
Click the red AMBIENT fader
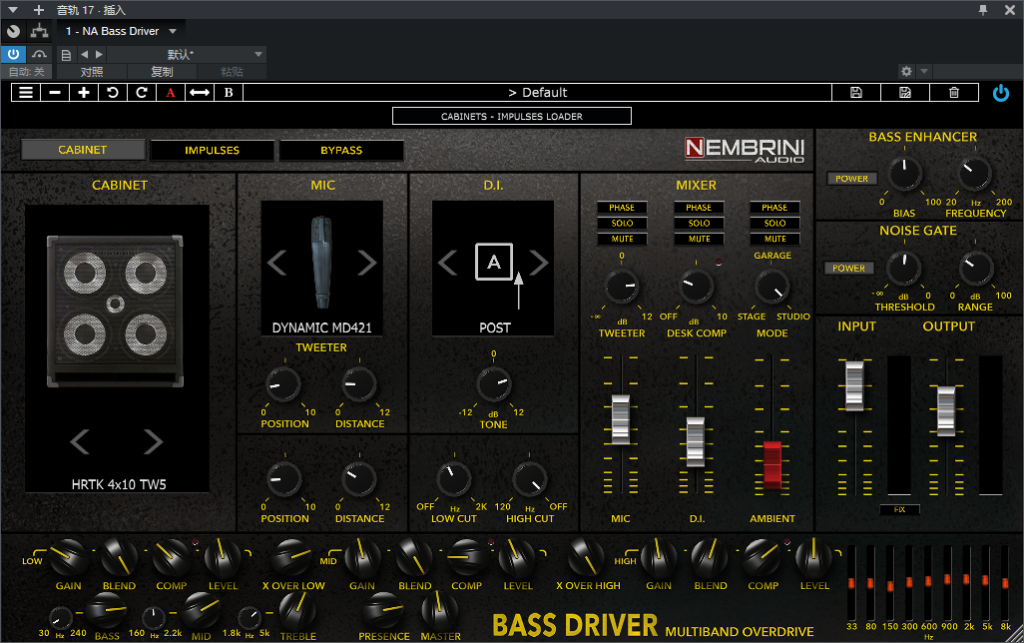(773, 465)
